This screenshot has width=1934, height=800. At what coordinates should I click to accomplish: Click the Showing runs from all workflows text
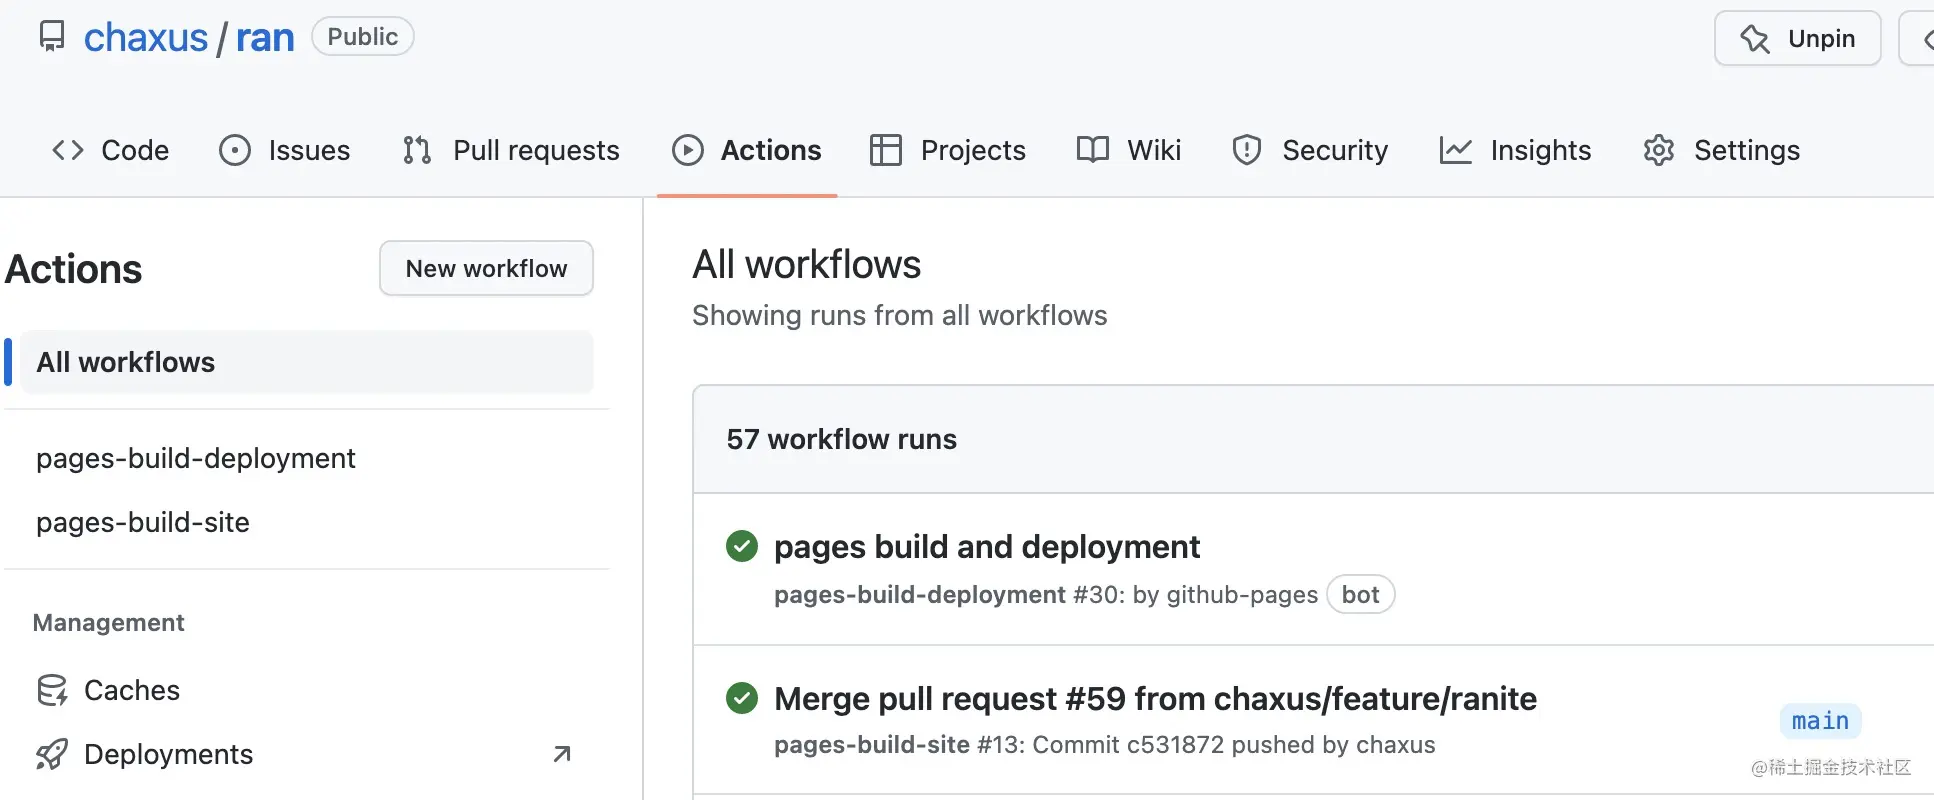pyautogui.click(x=900, y=316)
